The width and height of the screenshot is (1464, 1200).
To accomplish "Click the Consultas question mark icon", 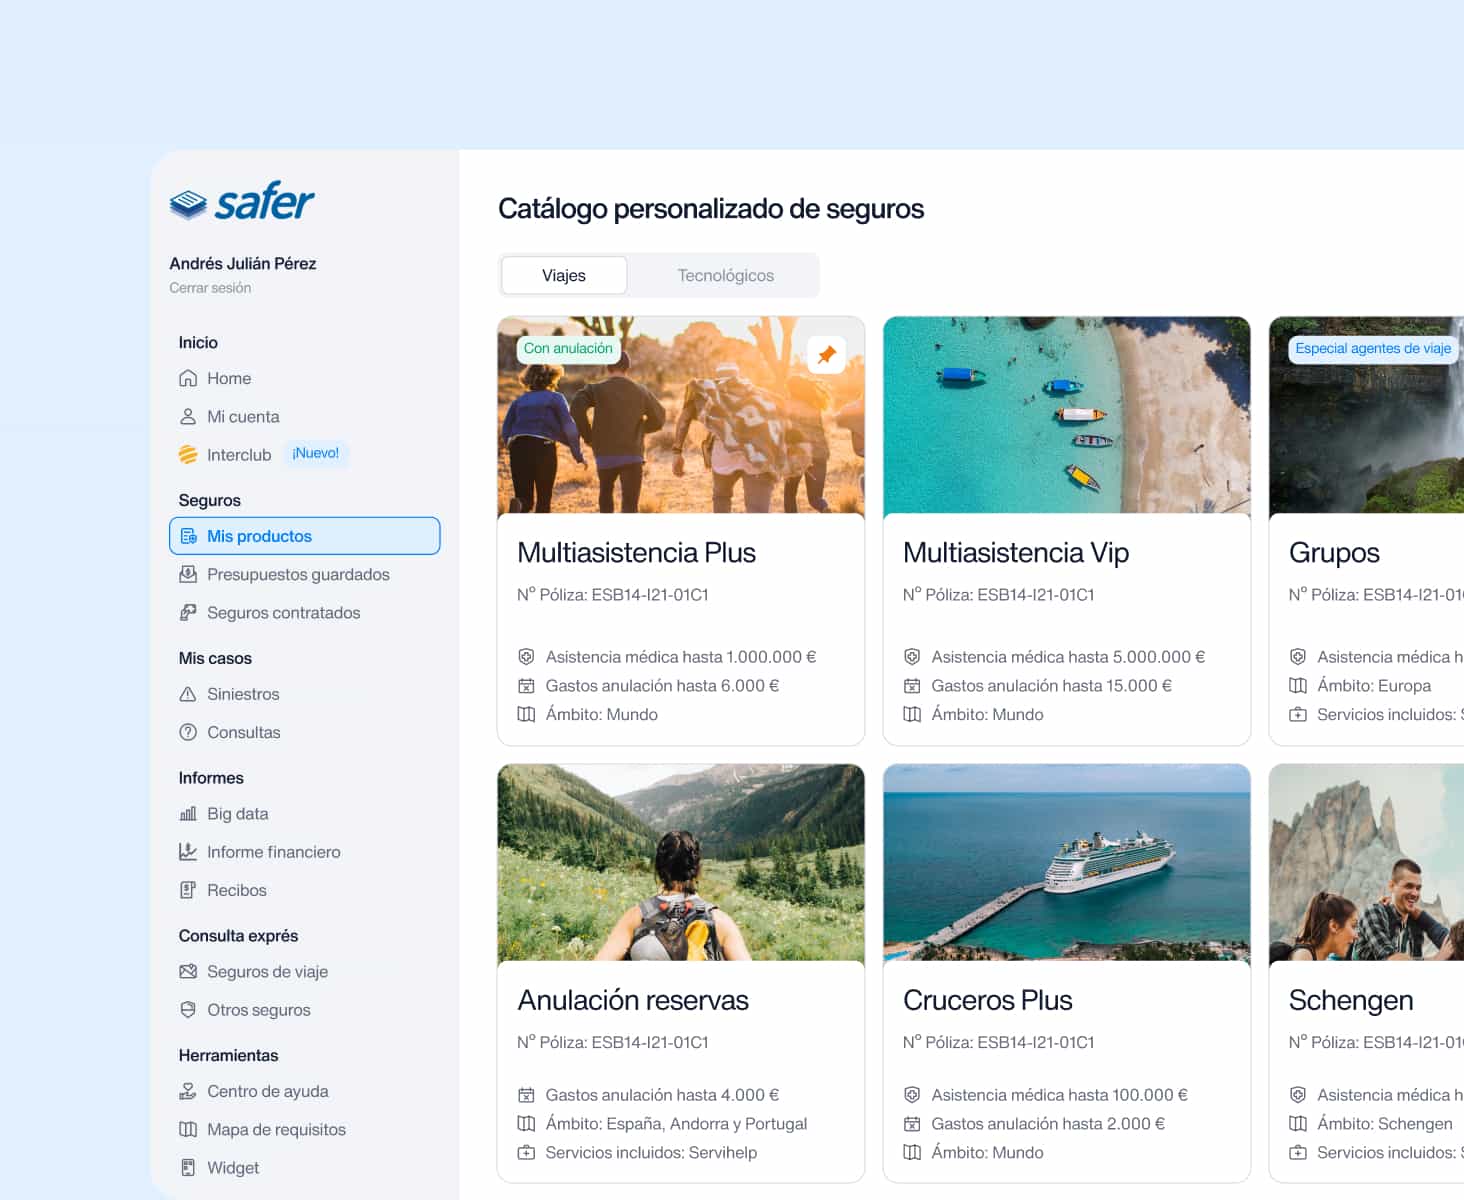I will (x=188, y=732).
